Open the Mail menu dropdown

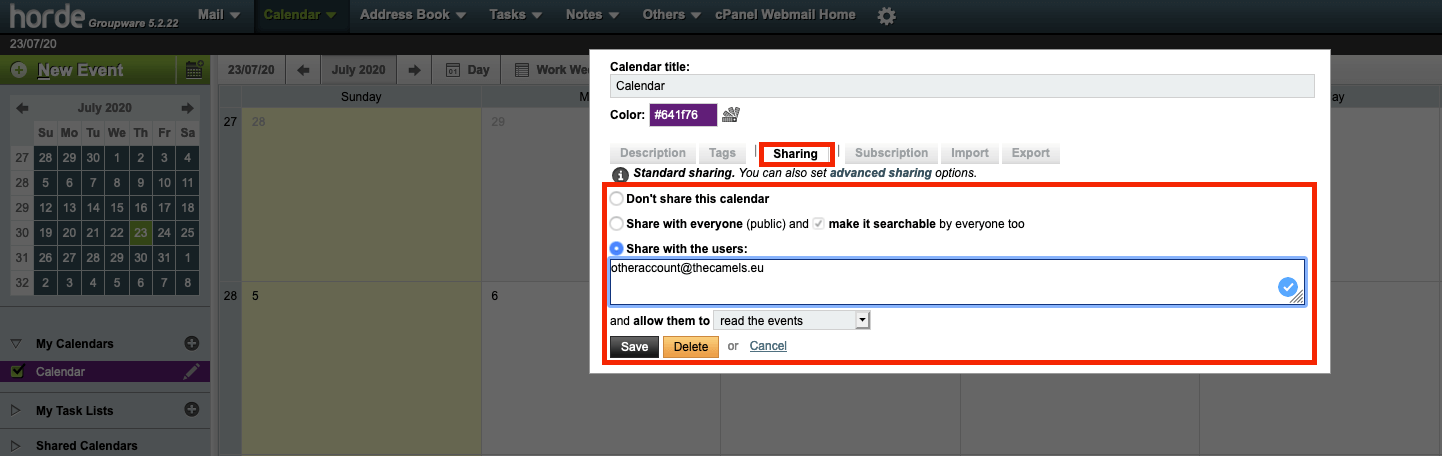[219, 15]
